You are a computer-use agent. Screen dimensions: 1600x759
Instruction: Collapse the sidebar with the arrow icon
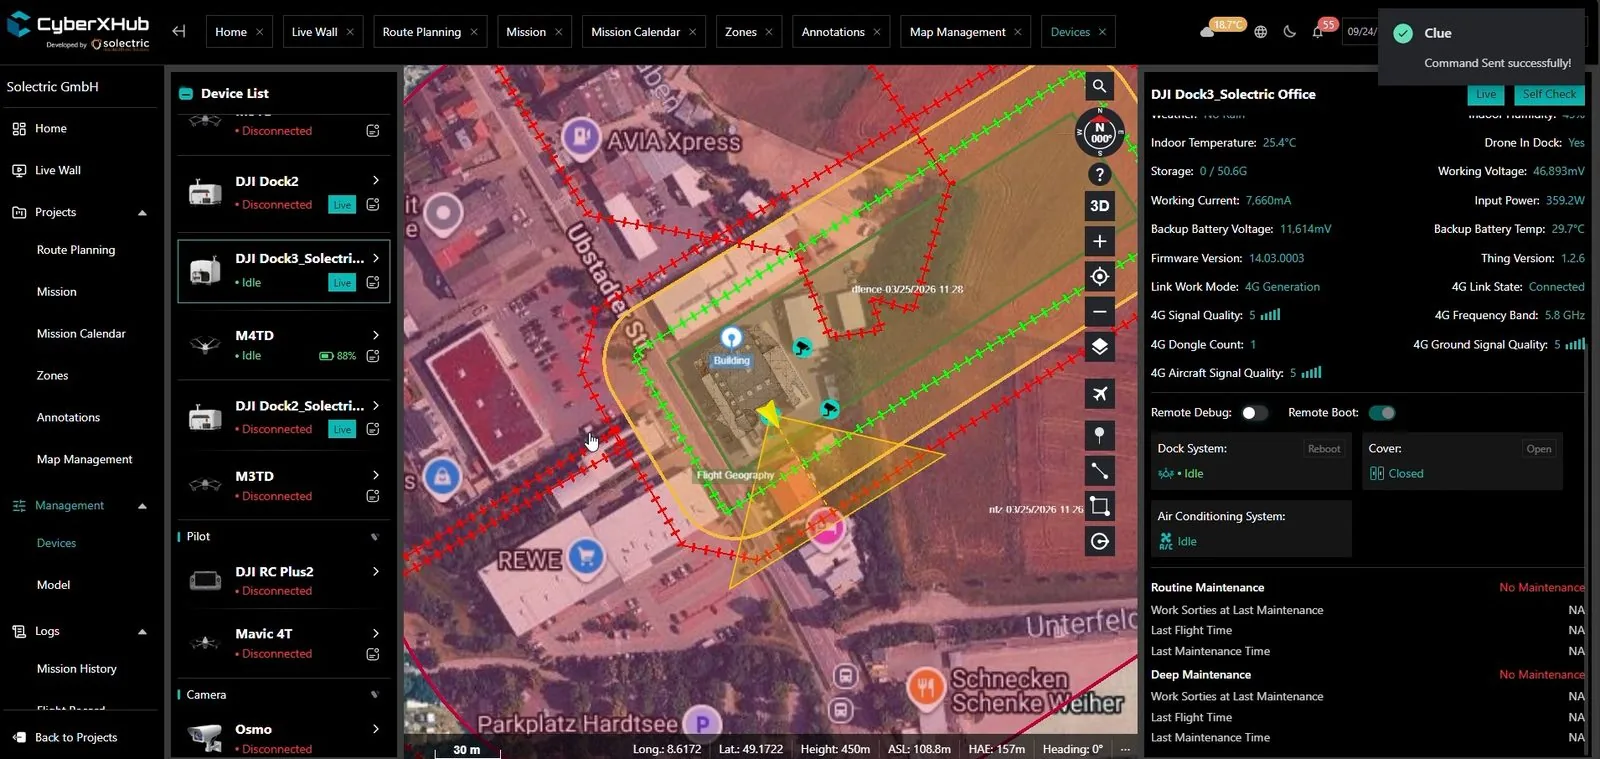[x=179, y=31]
